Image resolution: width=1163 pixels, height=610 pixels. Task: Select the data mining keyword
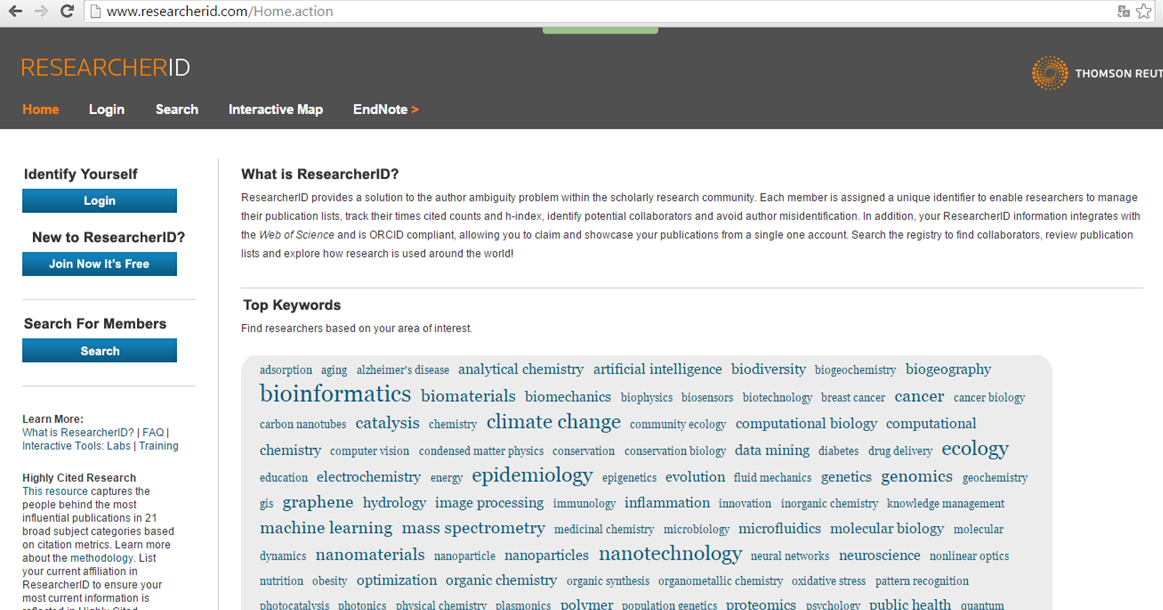[x=772, y=450]
